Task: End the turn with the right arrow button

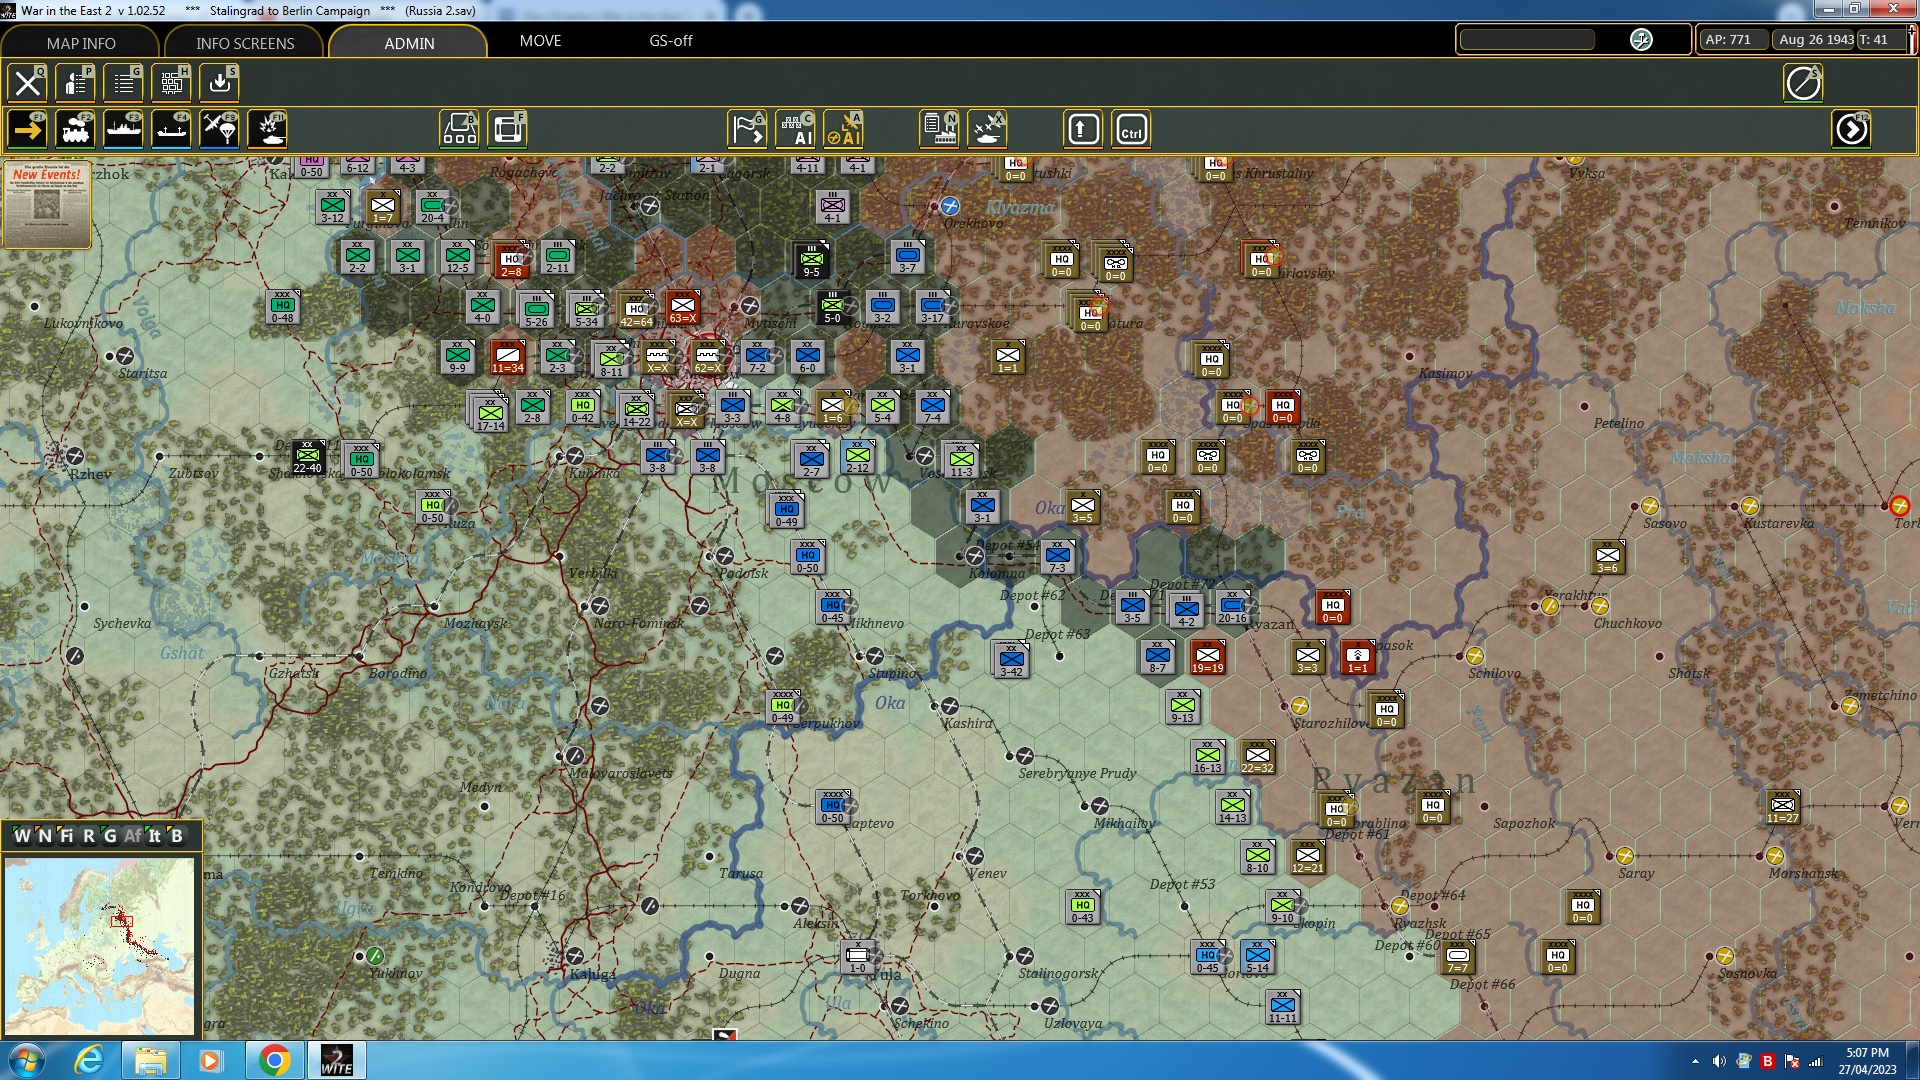Action: point(1852,129)
